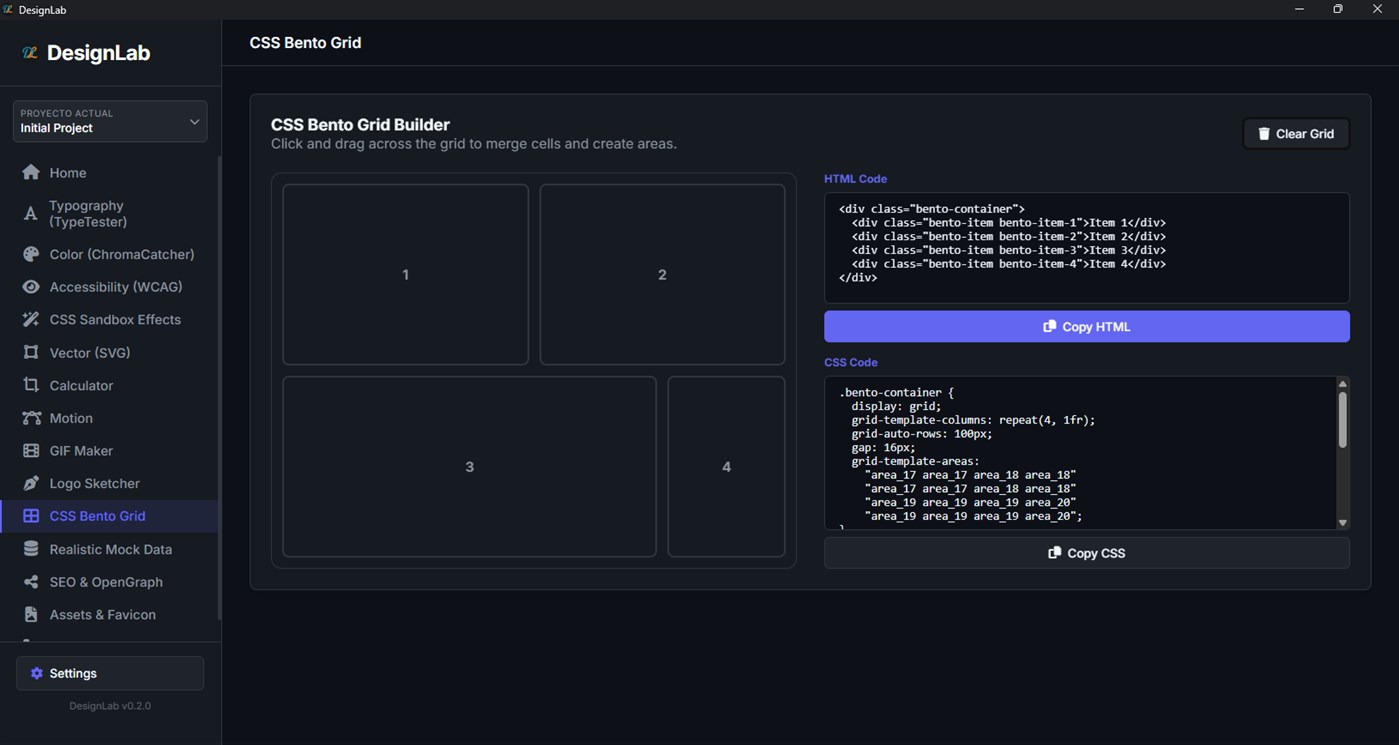This screenshot has width=1399, height=745.
Task: Click the Clear Grid button
Action: (x=1296, y=133)
